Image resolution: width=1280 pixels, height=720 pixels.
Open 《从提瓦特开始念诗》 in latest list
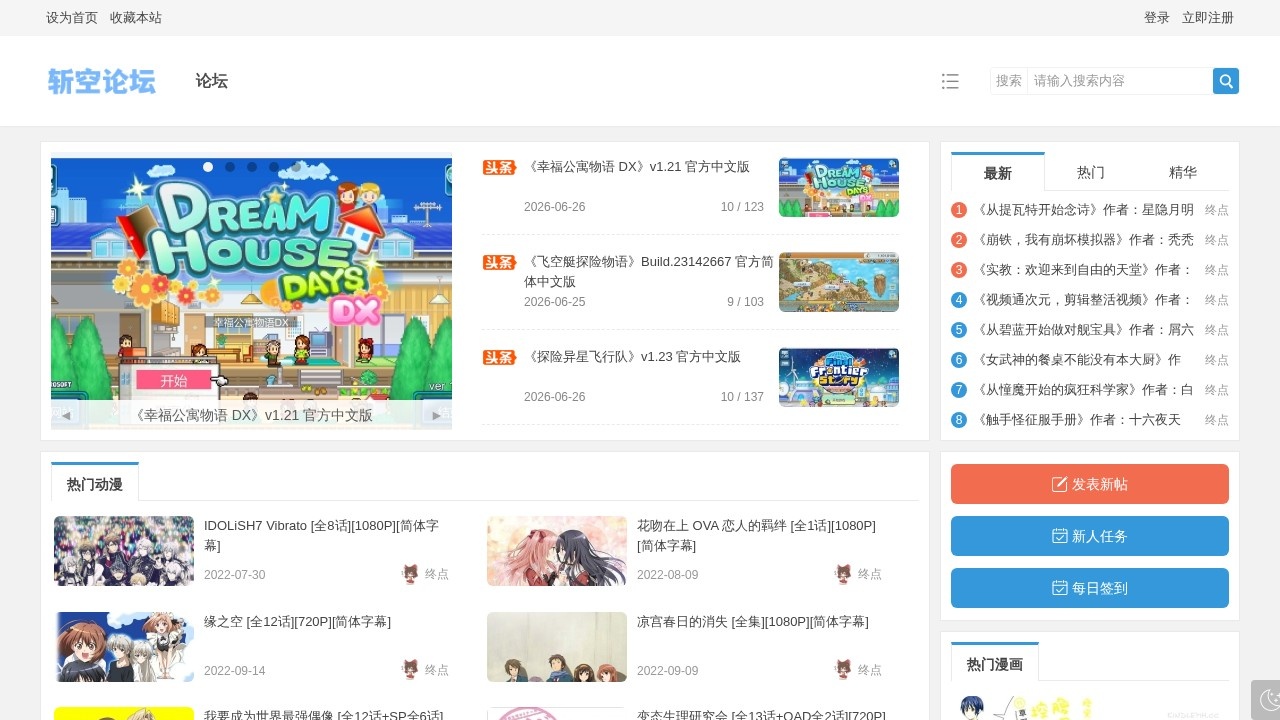pos(1084,210)
